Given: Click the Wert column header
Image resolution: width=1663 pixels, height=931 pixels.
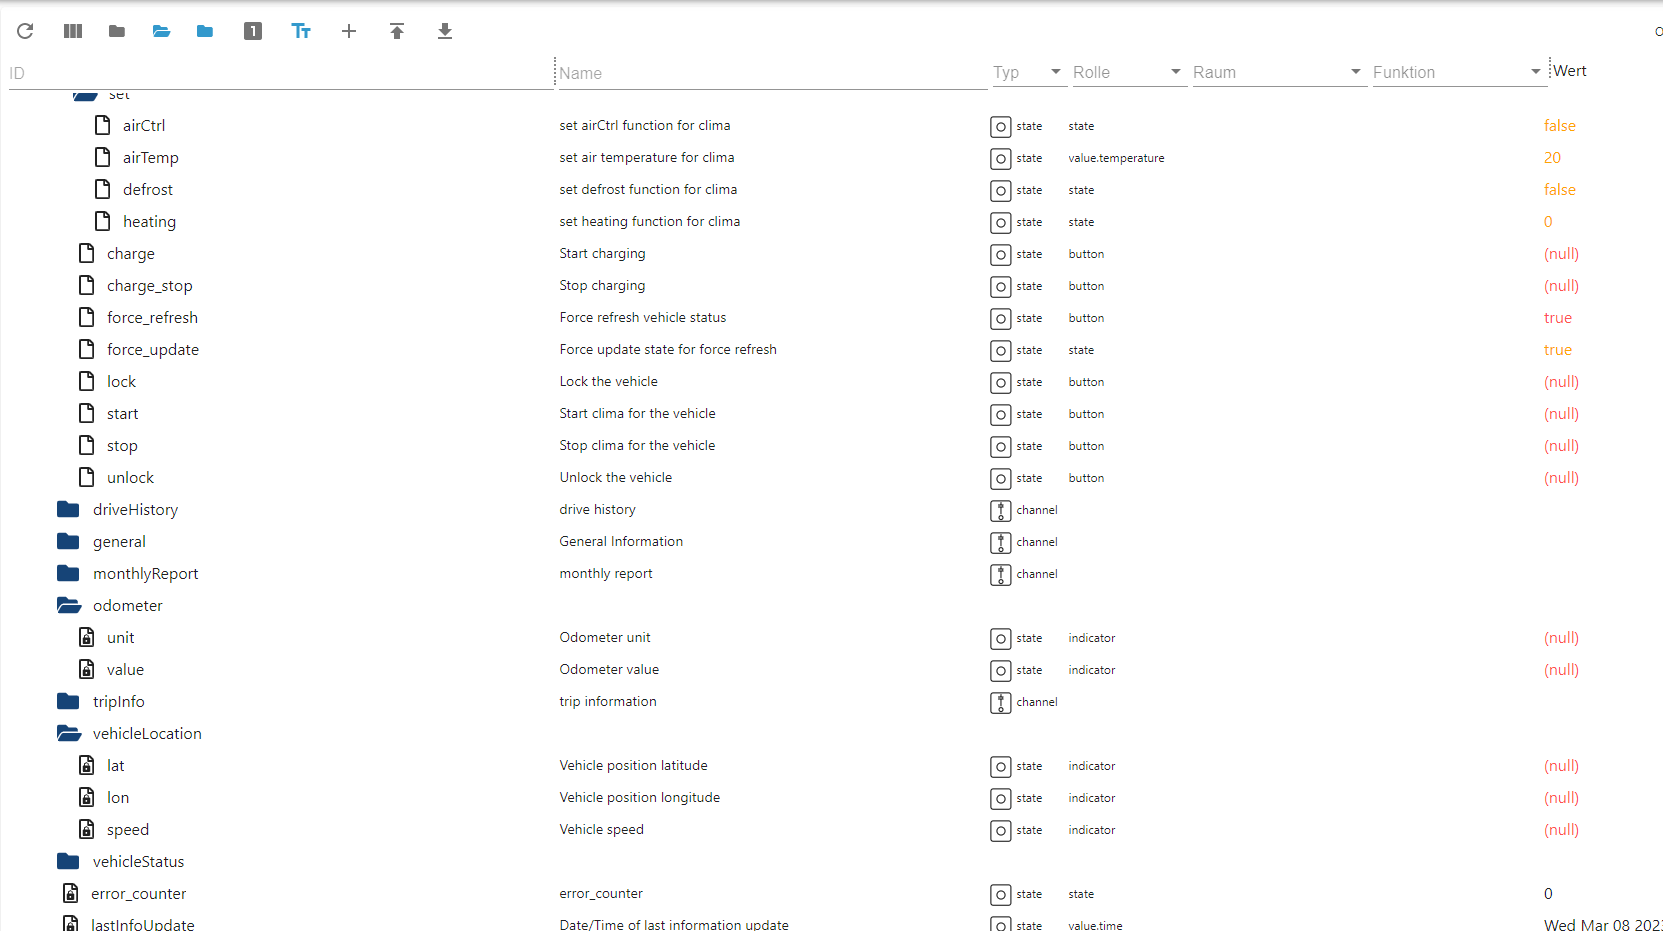Looking at the screenshot, I should tap(1570, 71).
